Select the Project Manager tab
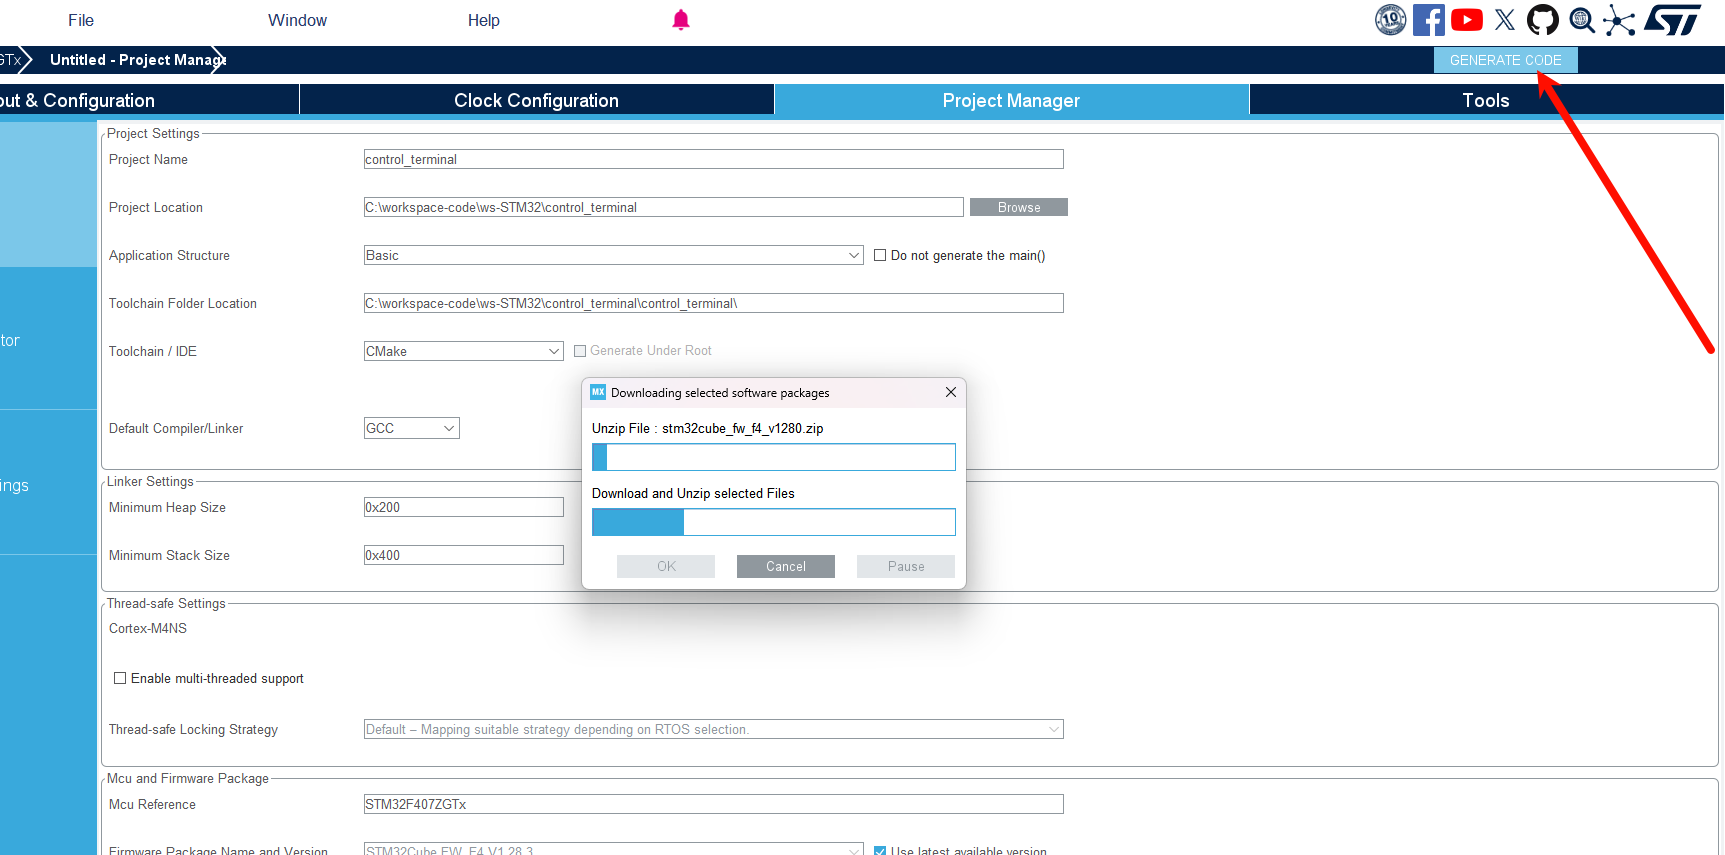Viewport: 1725px width, 855px height. (1011, 100)
